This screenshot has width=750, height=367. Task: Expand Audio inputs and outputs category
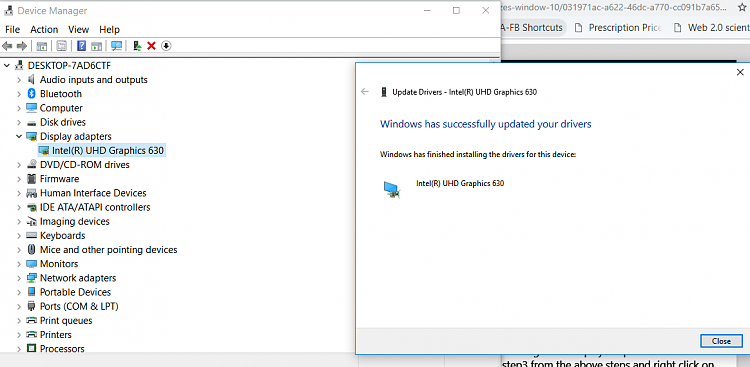(19, 80)
